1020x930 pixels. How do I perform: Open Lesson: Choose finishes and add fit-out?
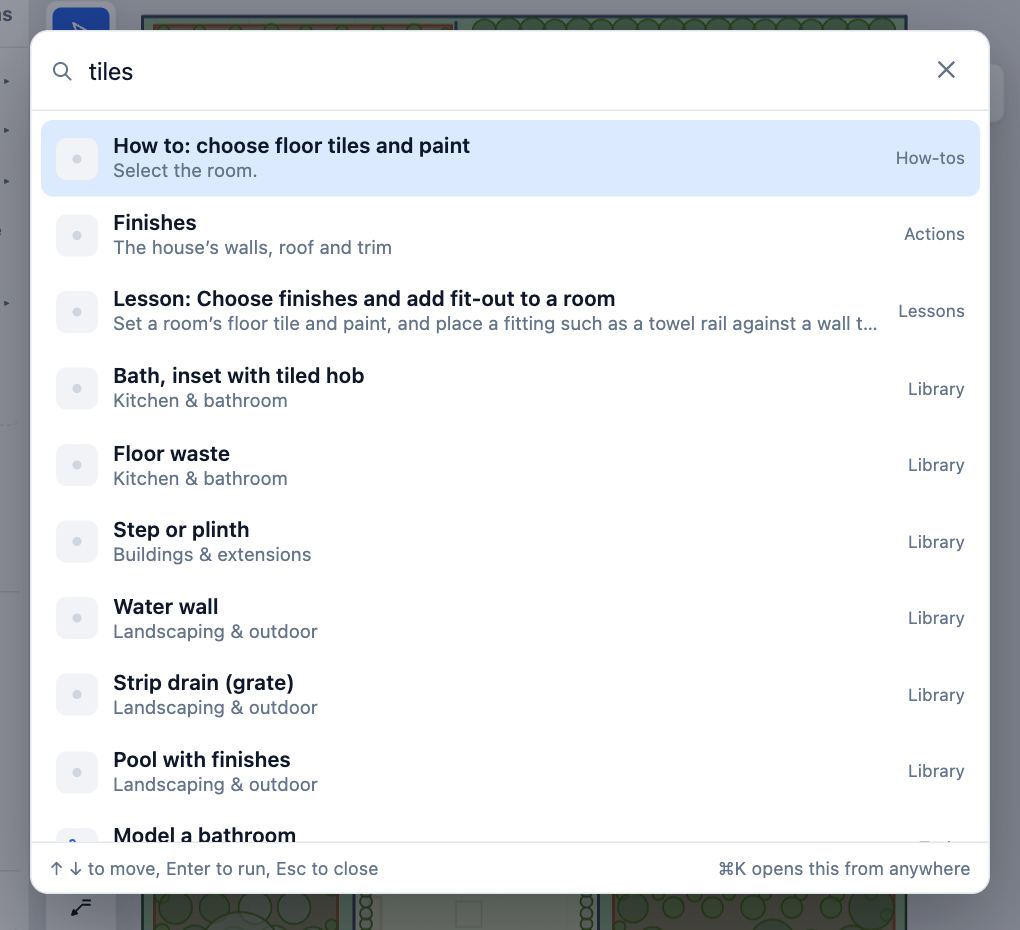coord(510,311)
